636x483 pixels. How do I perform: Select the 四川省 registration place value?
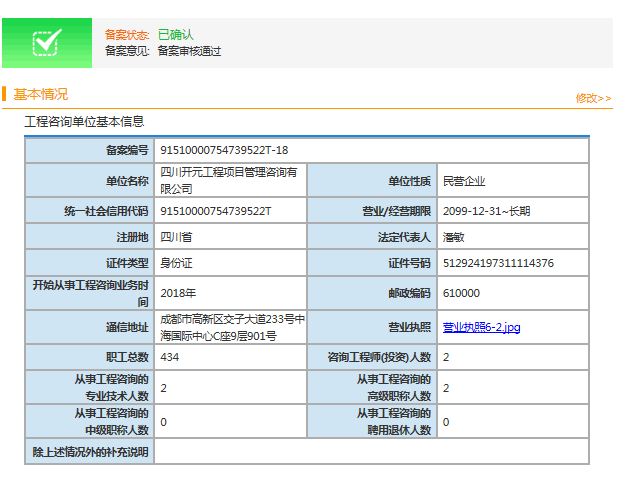tap(176, 237)
